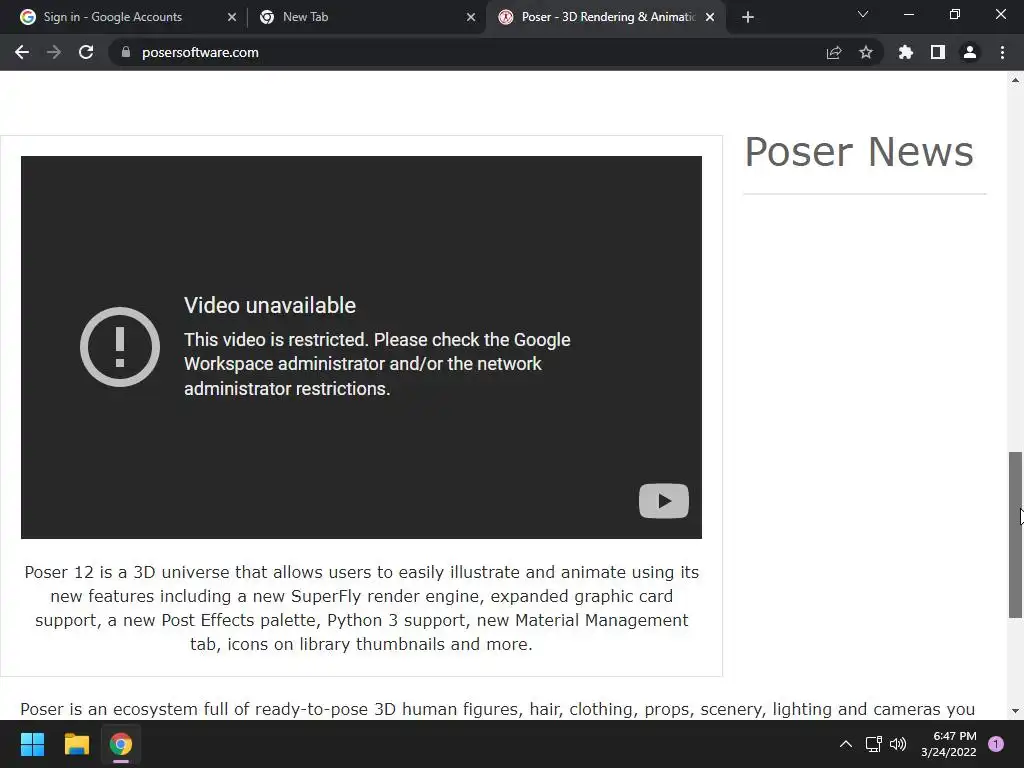Click the Poser ecosystem paragraph text
This screenshot has height=768, width=1024.
(497, 709)
